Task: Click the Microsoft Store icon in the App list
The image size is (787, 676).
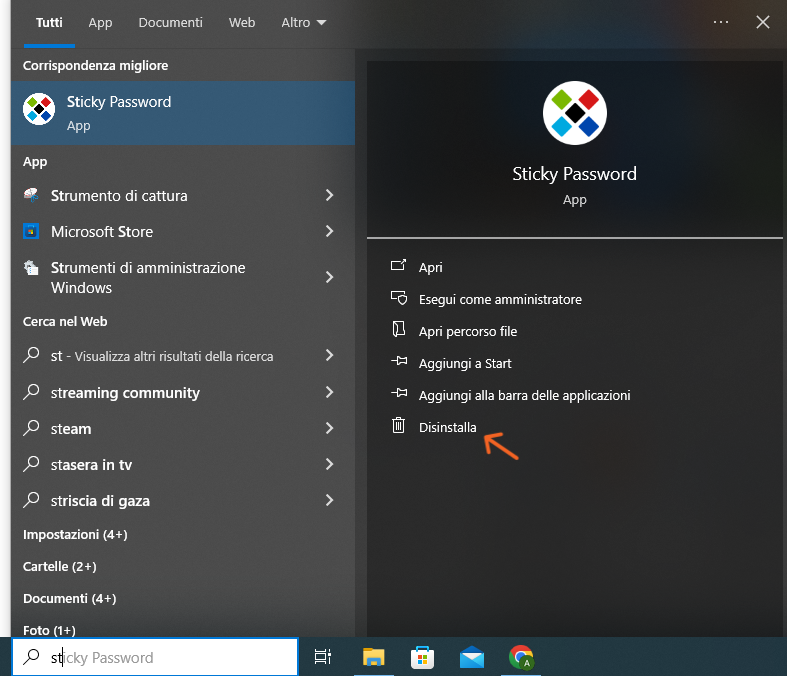Action: click(x=31, y=231)
